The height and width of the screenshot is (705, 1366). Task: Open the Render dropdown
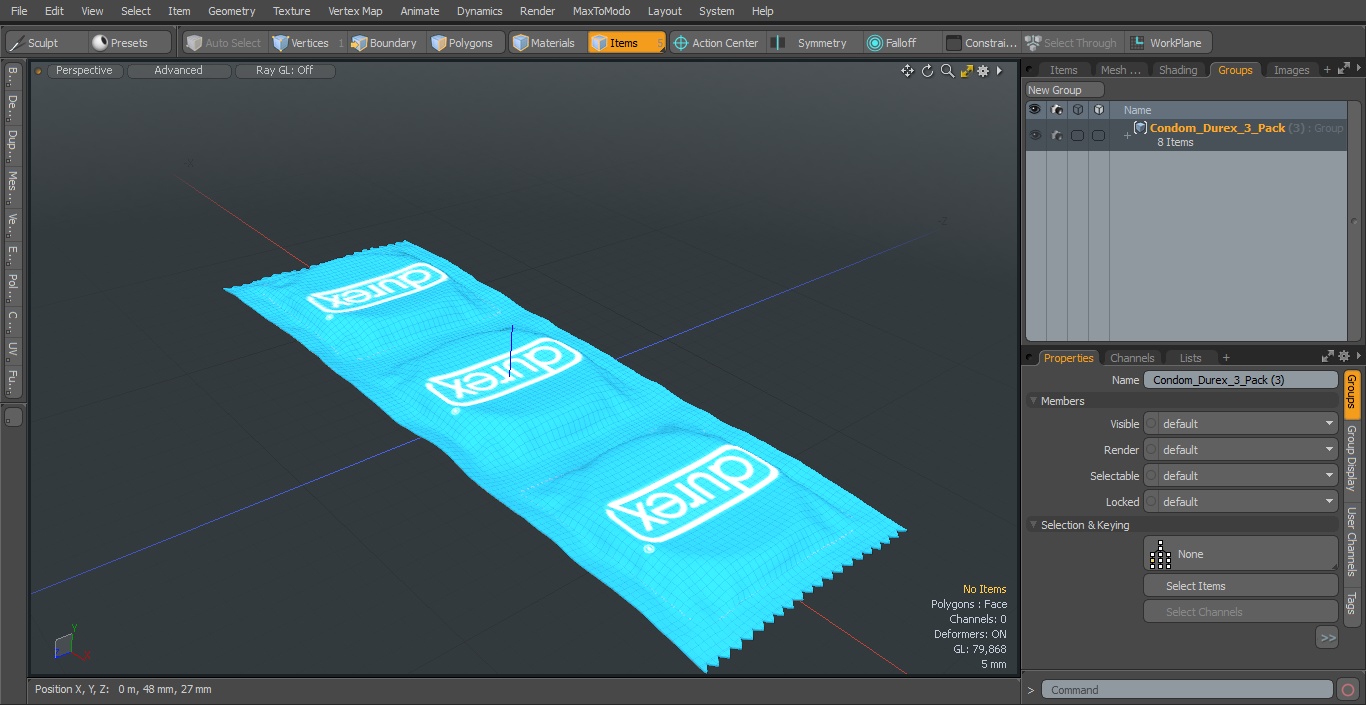click(1248, 450)
